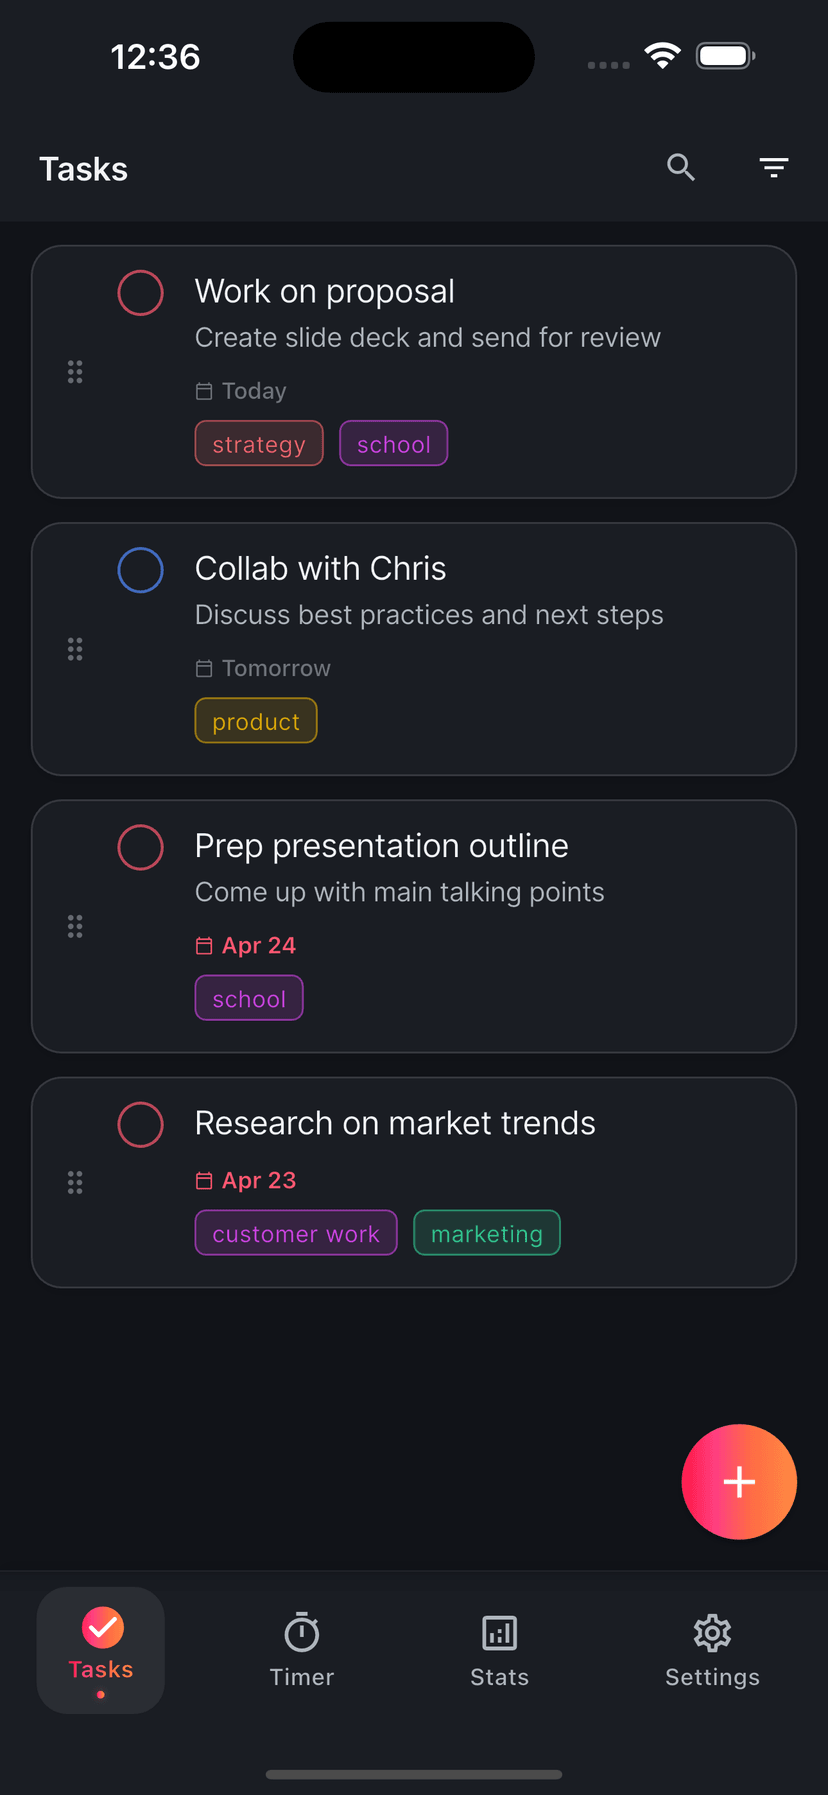Viewport: 828px width, 1795px height.
Task: Check off Research on market trends task
Action: 141,1125
